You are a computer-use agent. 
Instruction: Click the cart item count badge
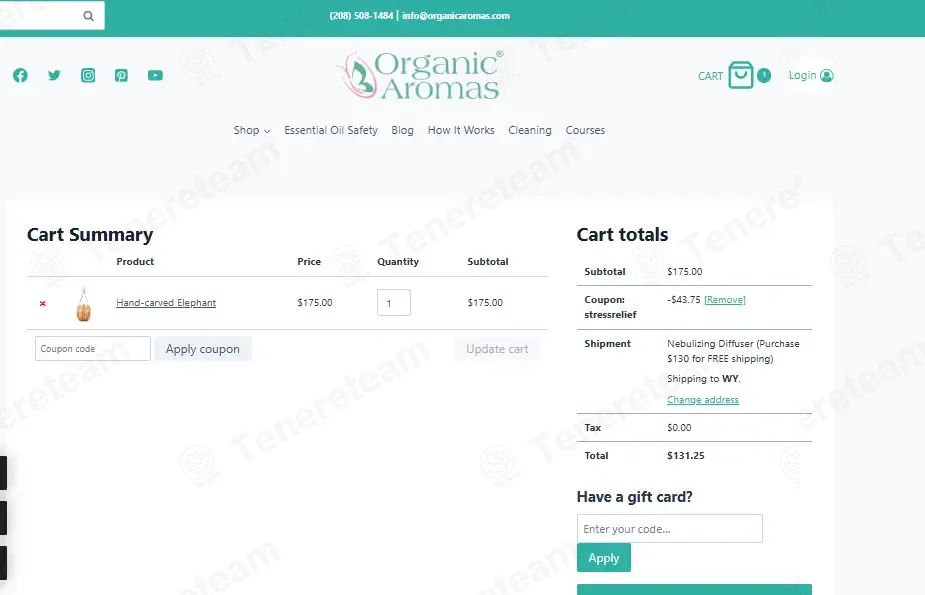pyautogui.click(x=764, y=75)
